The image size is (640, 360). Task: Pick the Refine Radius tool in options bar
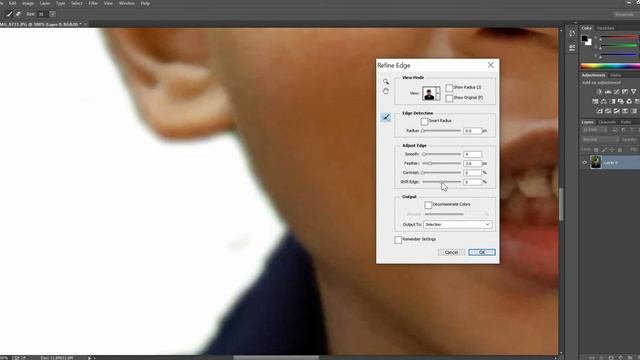pyautogui.click(x=9, y=14)
